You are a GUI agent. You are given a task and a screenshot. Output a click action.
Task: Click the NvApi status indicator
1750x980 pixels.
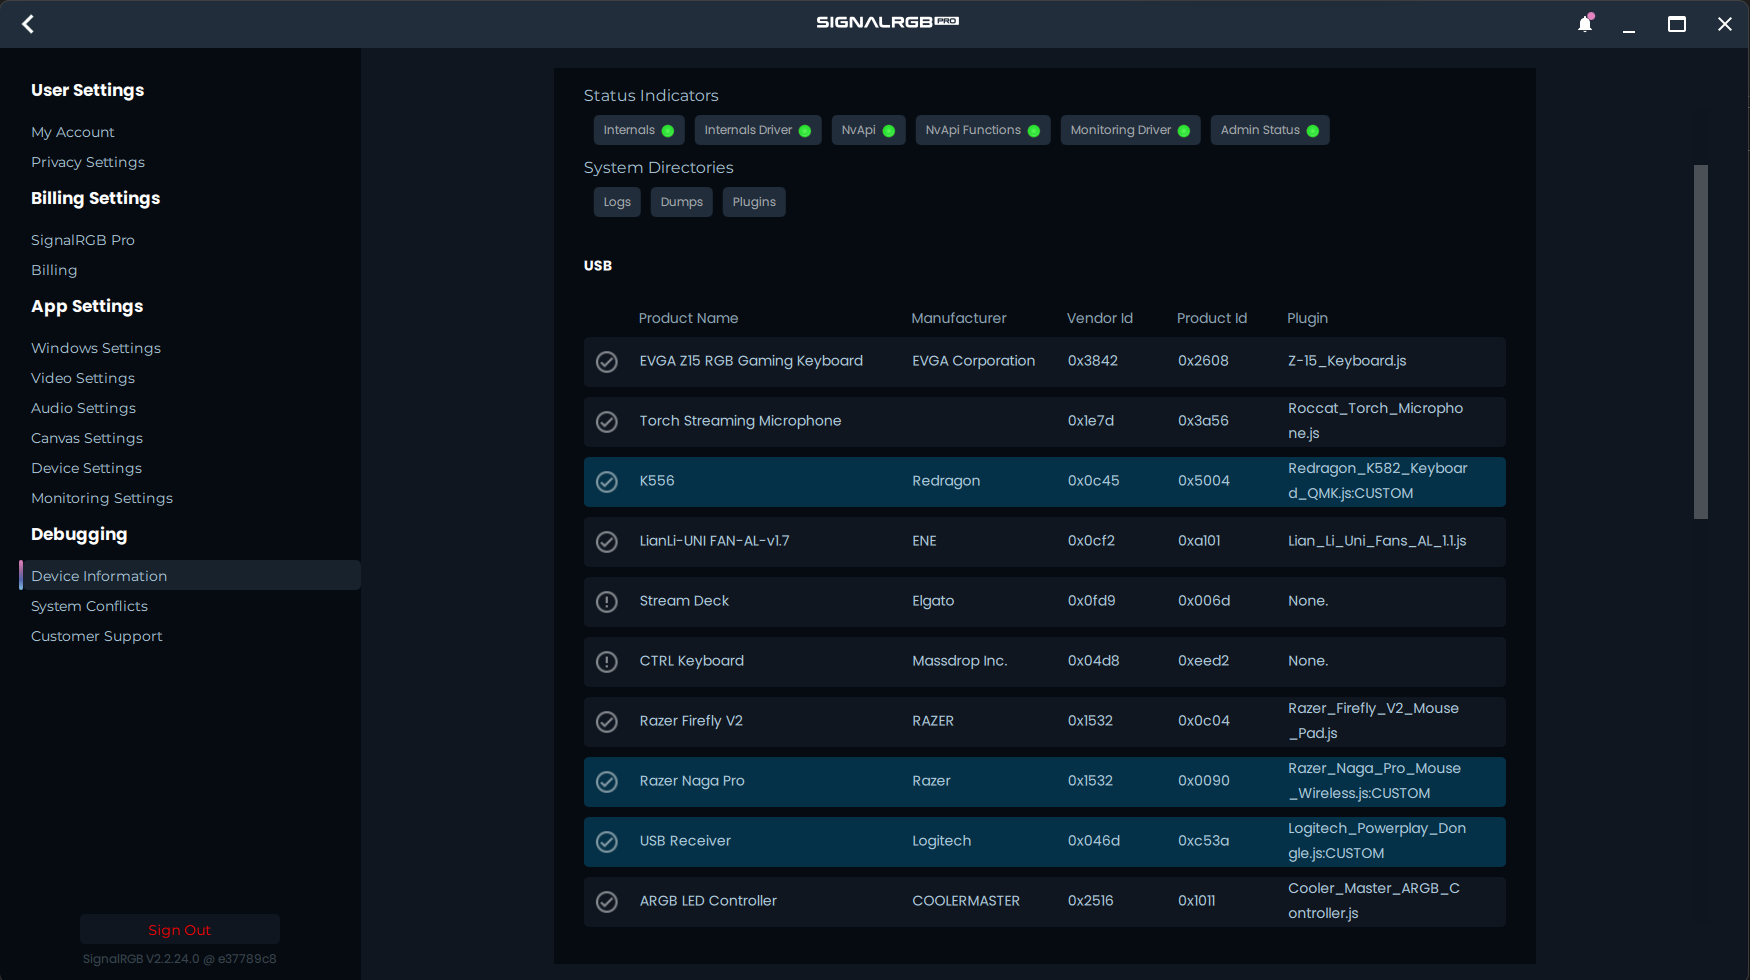(868, 130)
